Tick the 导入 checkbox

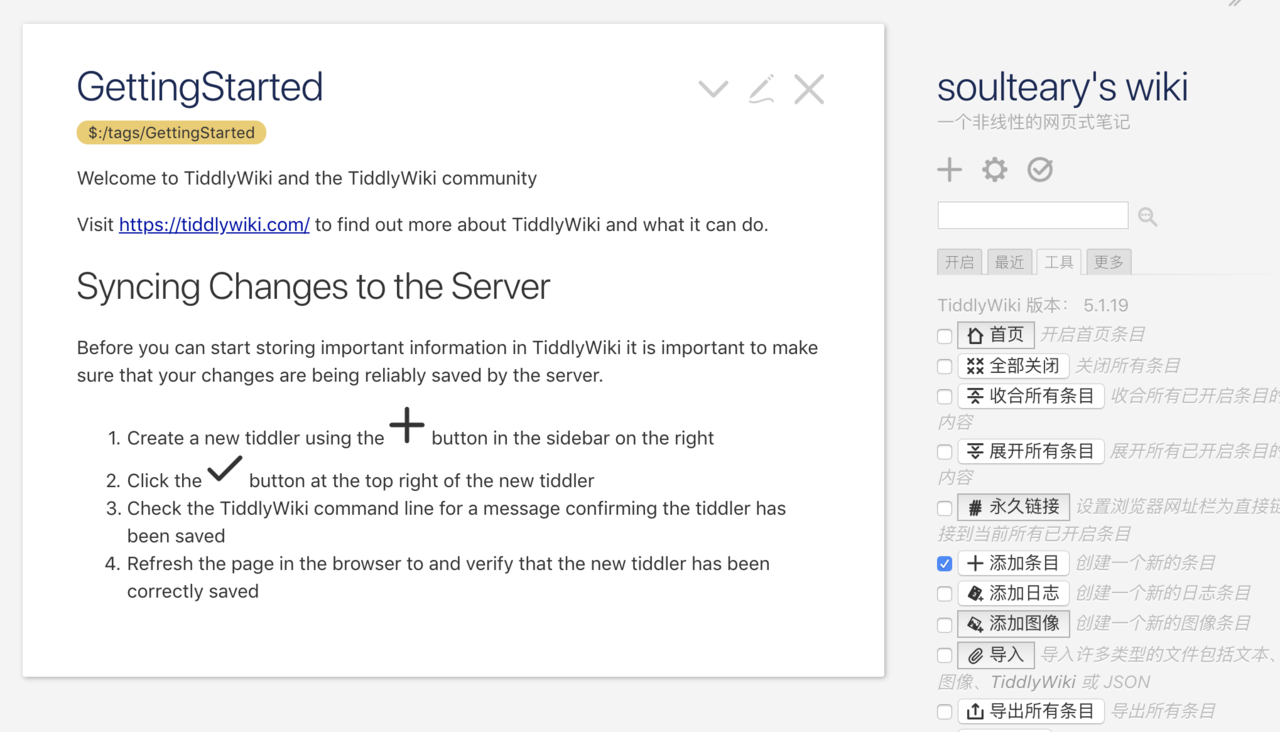(x=944, y=656)
